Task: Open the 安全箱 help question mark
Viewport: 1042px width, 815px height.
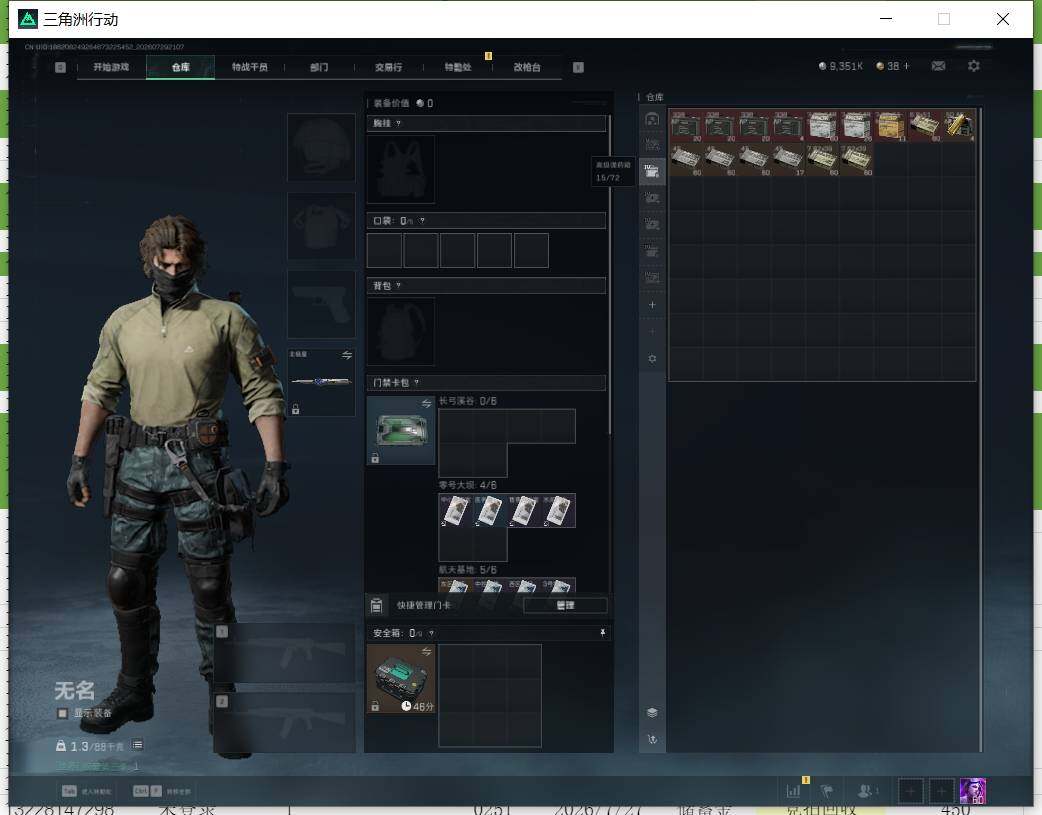Action: pyautogui.click(x=431, y=633)
